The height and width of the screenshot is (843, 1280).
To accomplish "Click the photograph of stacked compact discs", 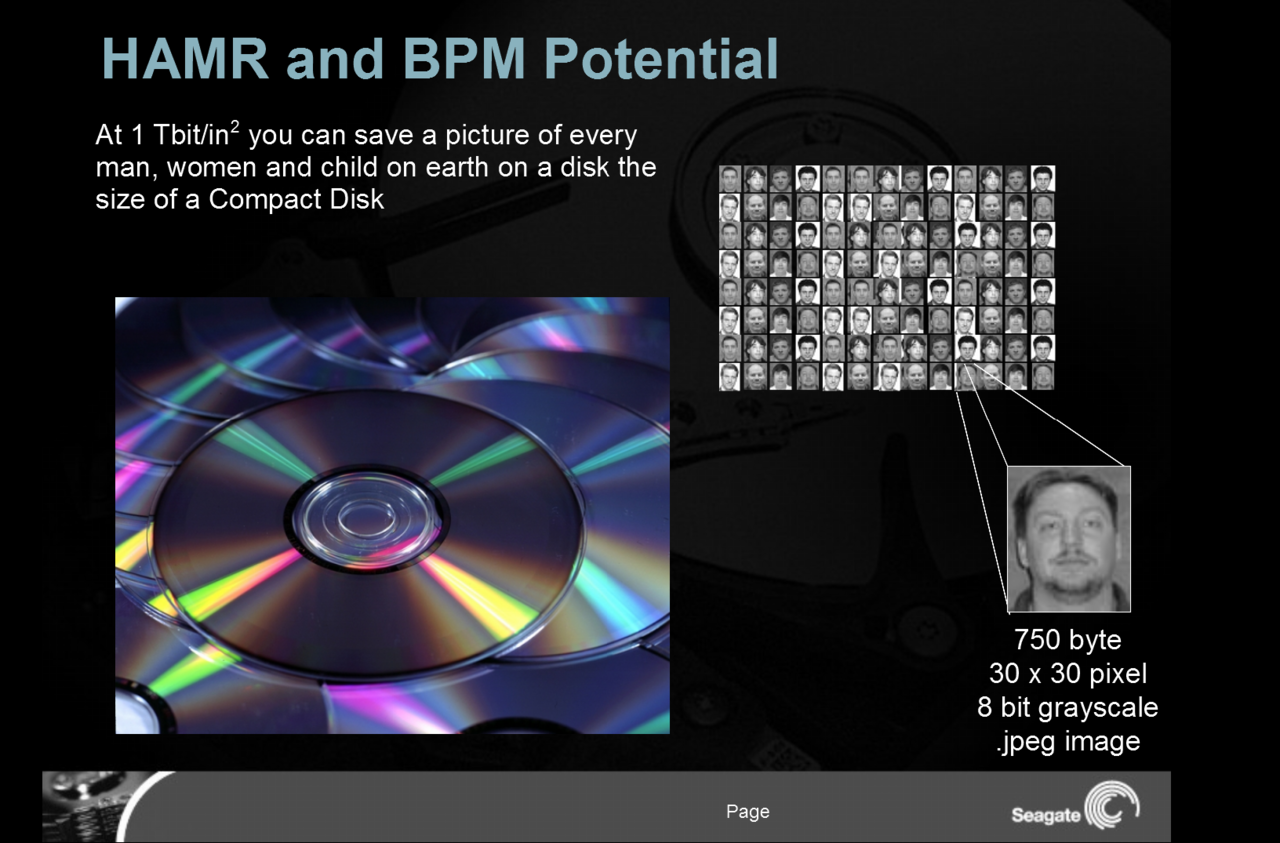I will tap(392, 515).
